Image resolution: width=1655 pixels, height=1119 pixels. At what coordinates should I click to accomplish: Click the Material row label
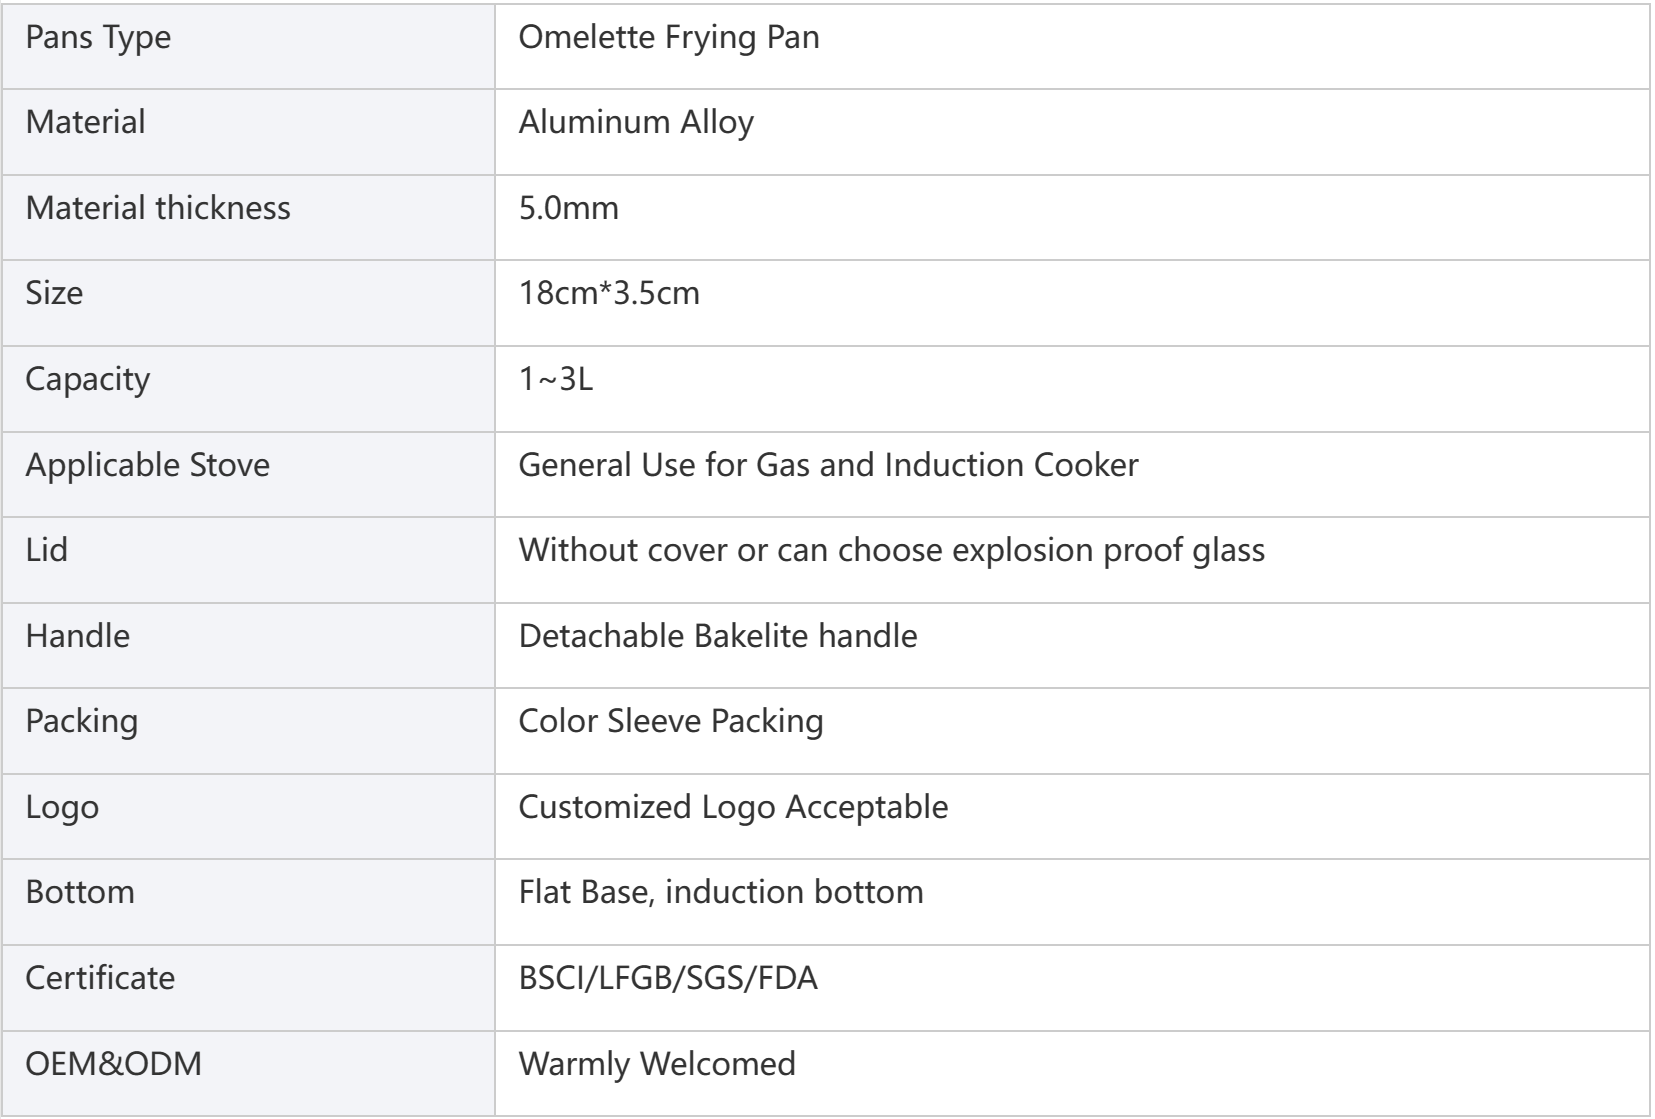[x=85, y=122]
